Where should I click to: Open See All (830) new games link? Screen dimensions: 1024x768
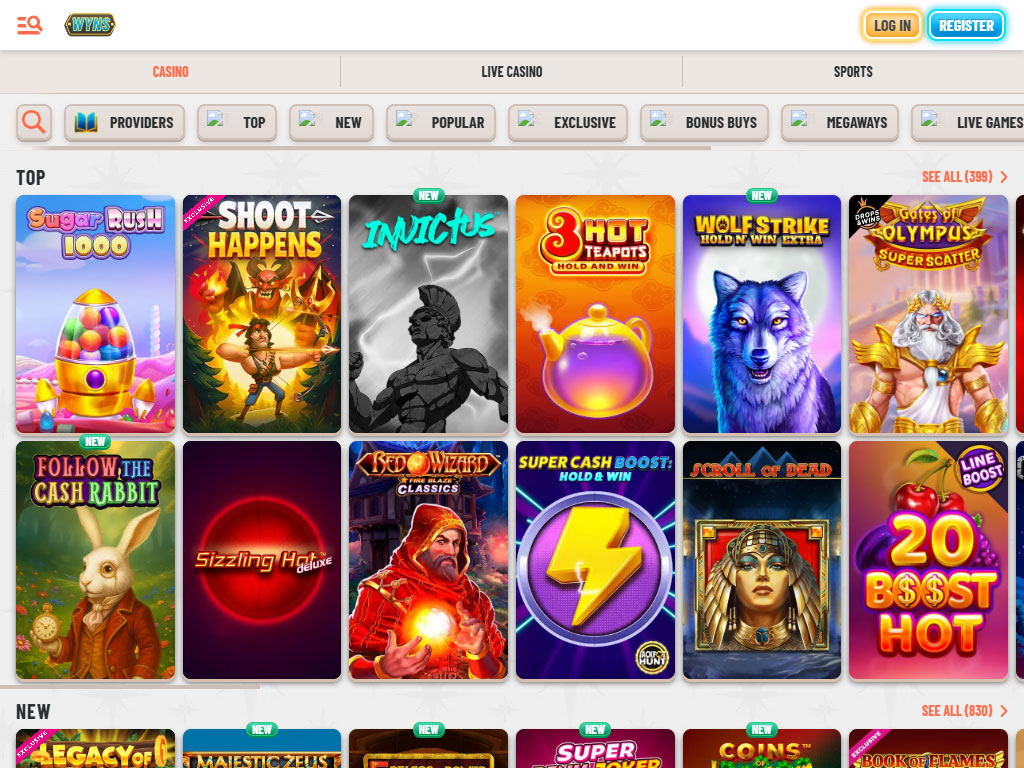pos(965,711)
